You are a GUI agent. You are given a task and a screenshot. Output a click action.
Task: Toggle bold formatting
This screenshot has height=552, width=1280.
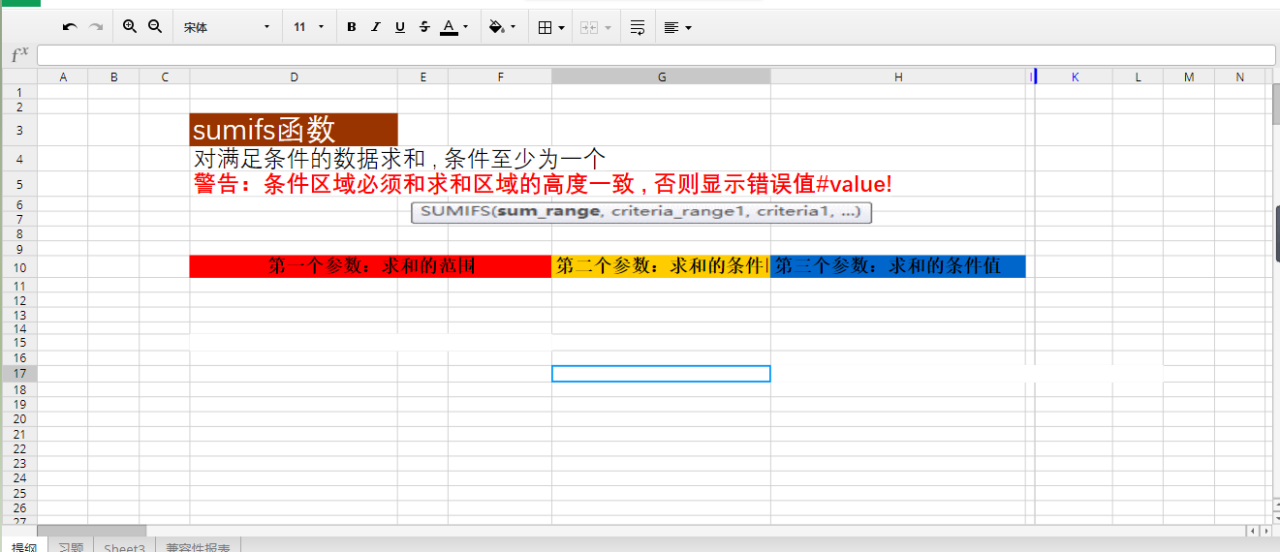351,27
